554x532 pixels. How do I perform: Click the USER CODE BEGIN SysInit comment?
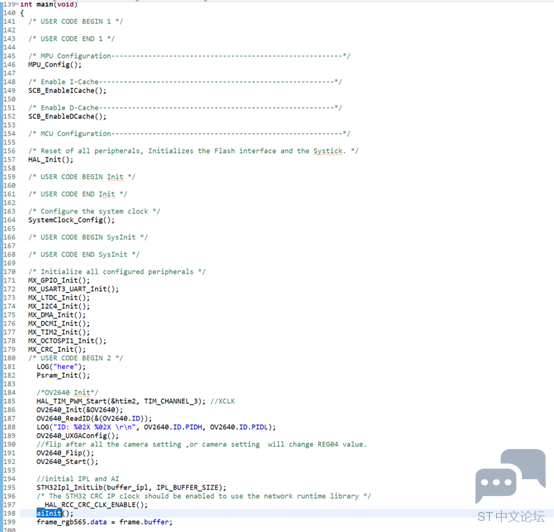point(88,237)
